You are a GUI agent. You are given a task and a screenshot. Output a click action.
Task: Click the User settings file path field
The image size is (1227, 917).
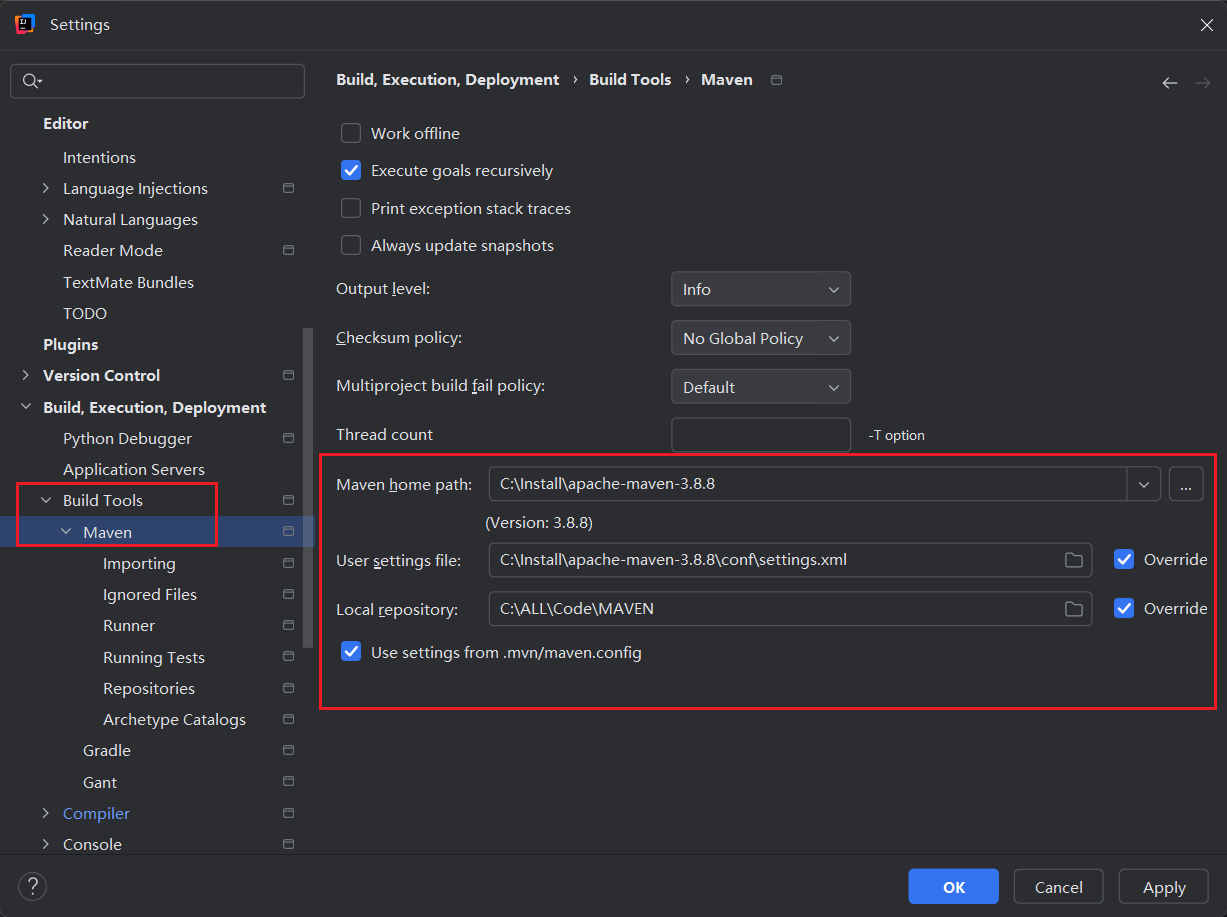(x=790, y=560)
